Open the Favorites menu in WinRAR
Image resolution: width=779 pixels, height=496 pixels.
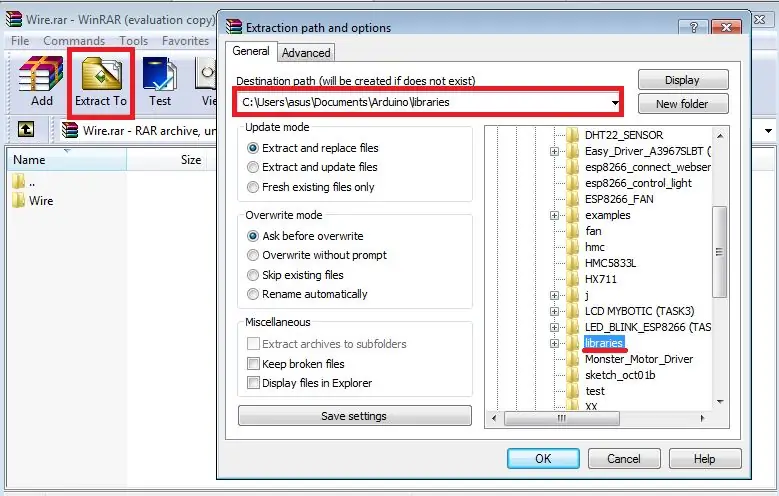point(185,41)
